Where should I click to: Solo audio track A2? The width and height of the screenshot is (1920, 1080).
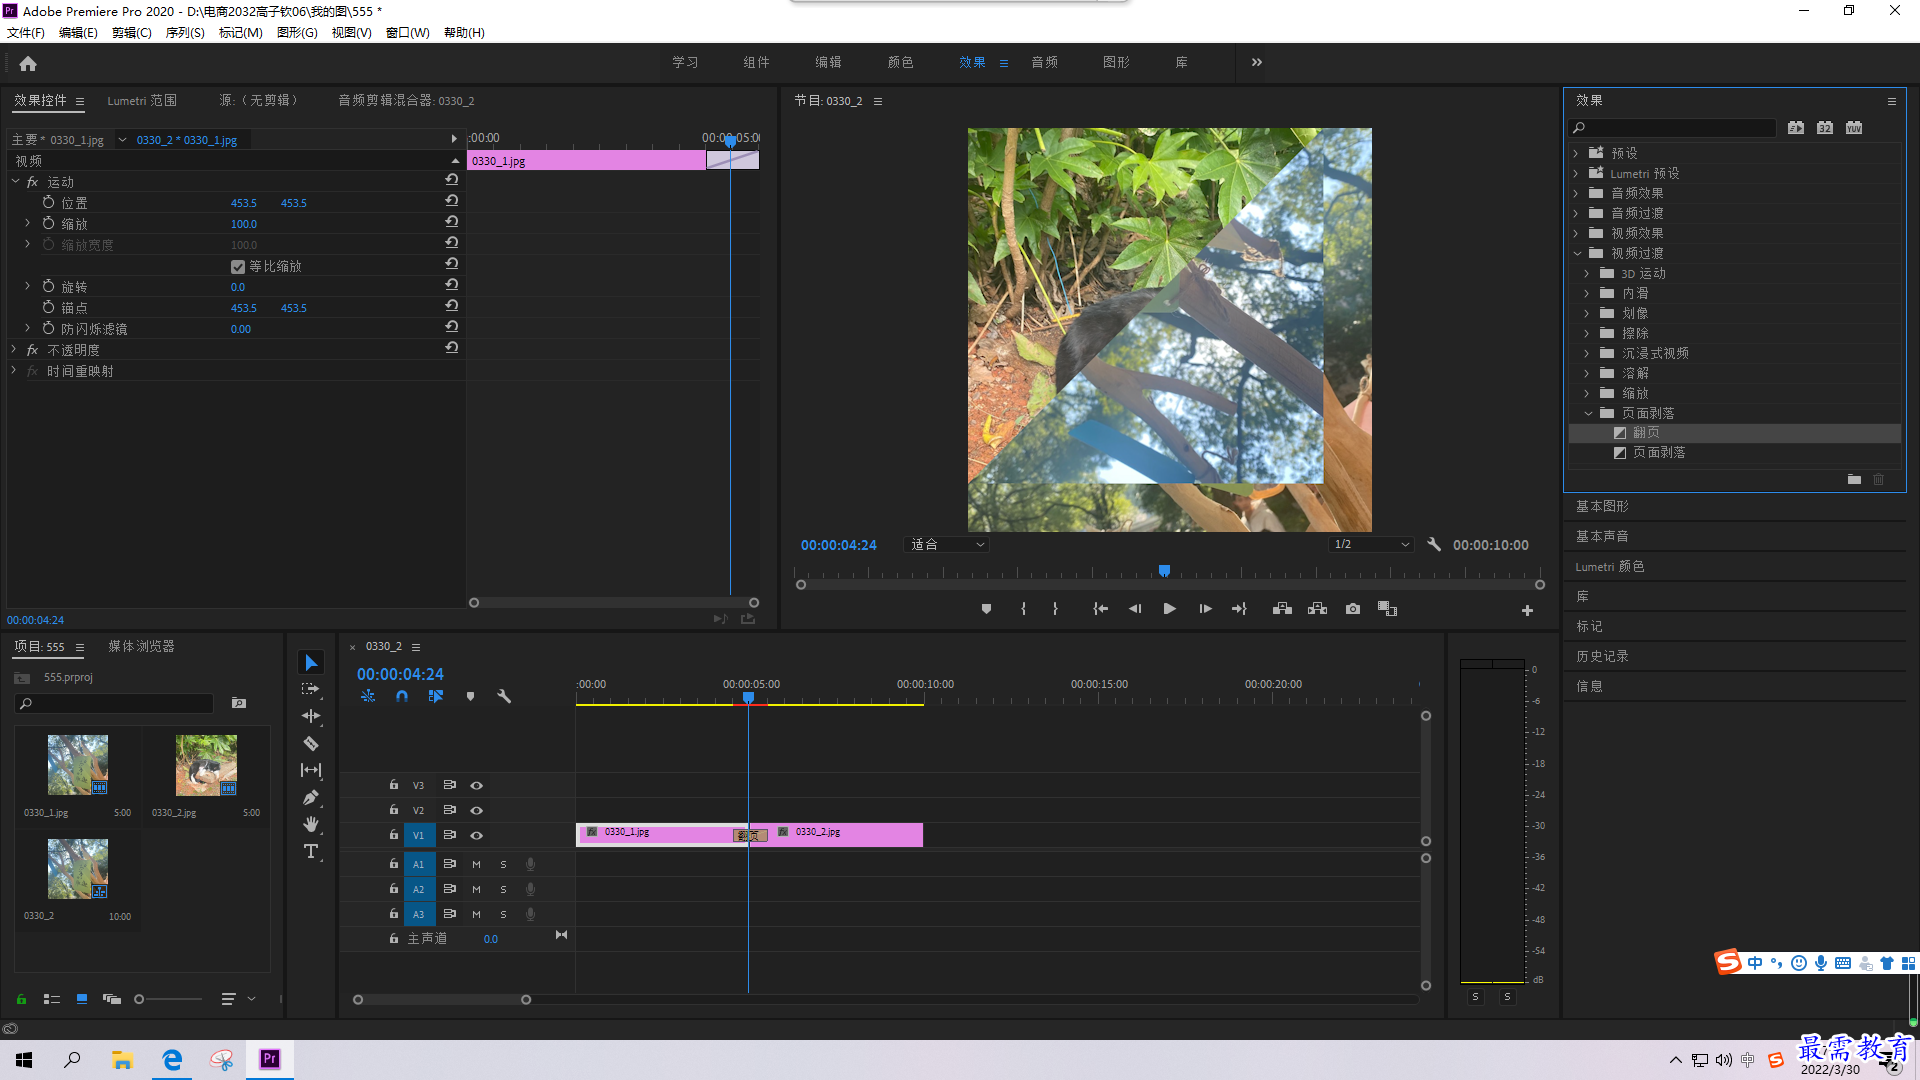click(503, 889)
